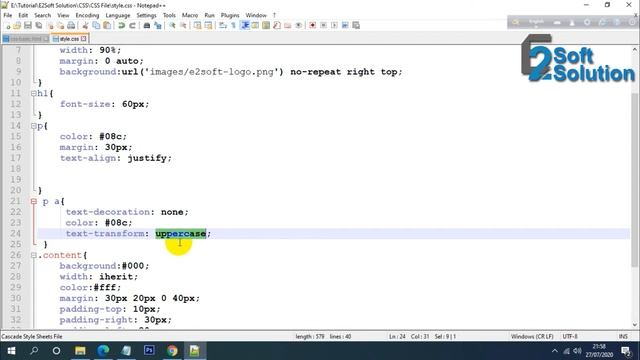Open Google Chrome from the taskbar
This screenshot has height=360, width=640.
(172, 351)
